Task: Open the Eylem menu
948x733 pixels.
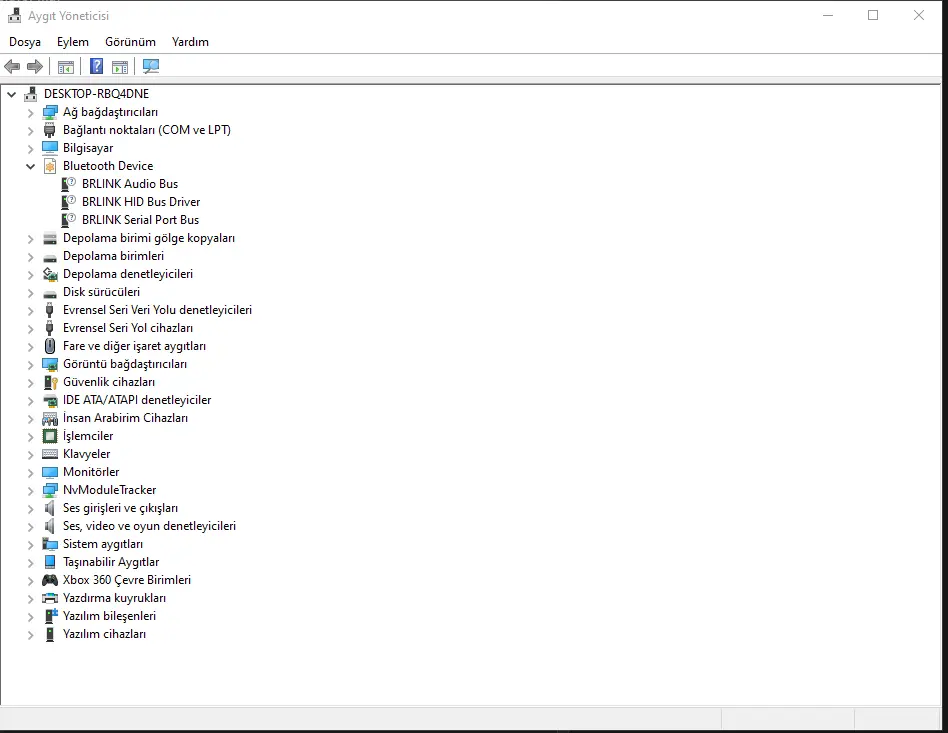Action: point(73,42)
